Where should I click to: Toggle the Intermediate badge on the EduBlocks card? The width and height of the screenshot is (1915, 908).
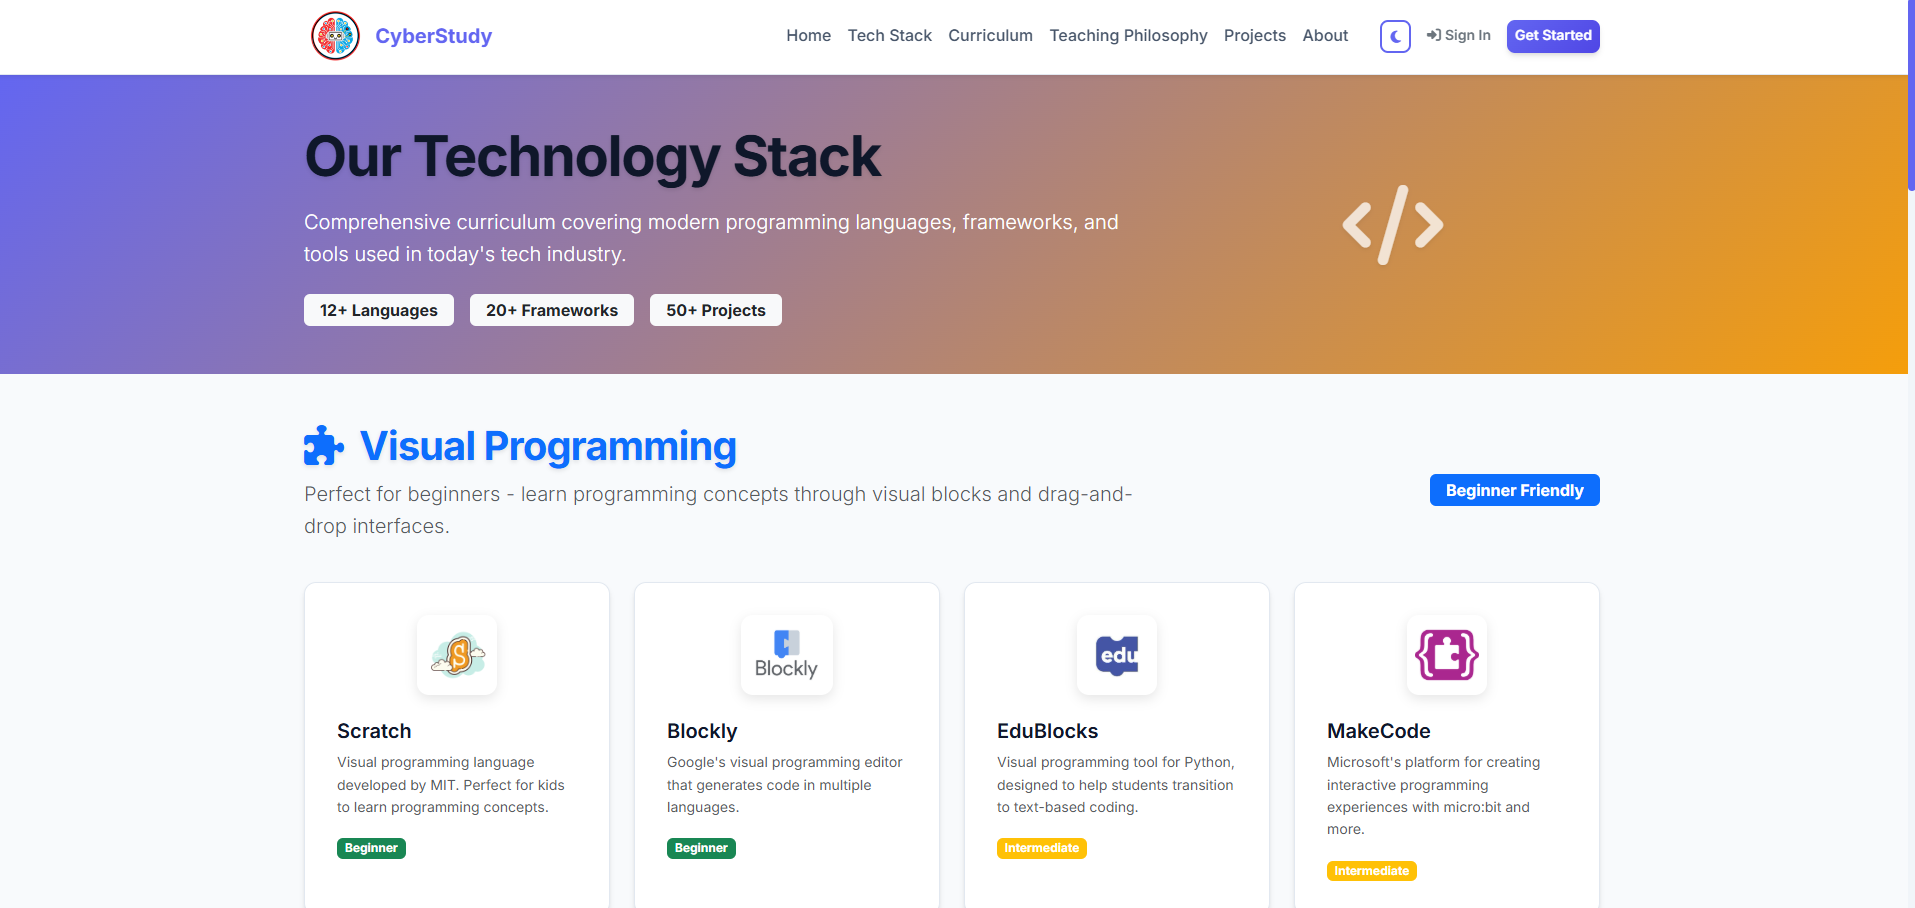[1041, 848]
